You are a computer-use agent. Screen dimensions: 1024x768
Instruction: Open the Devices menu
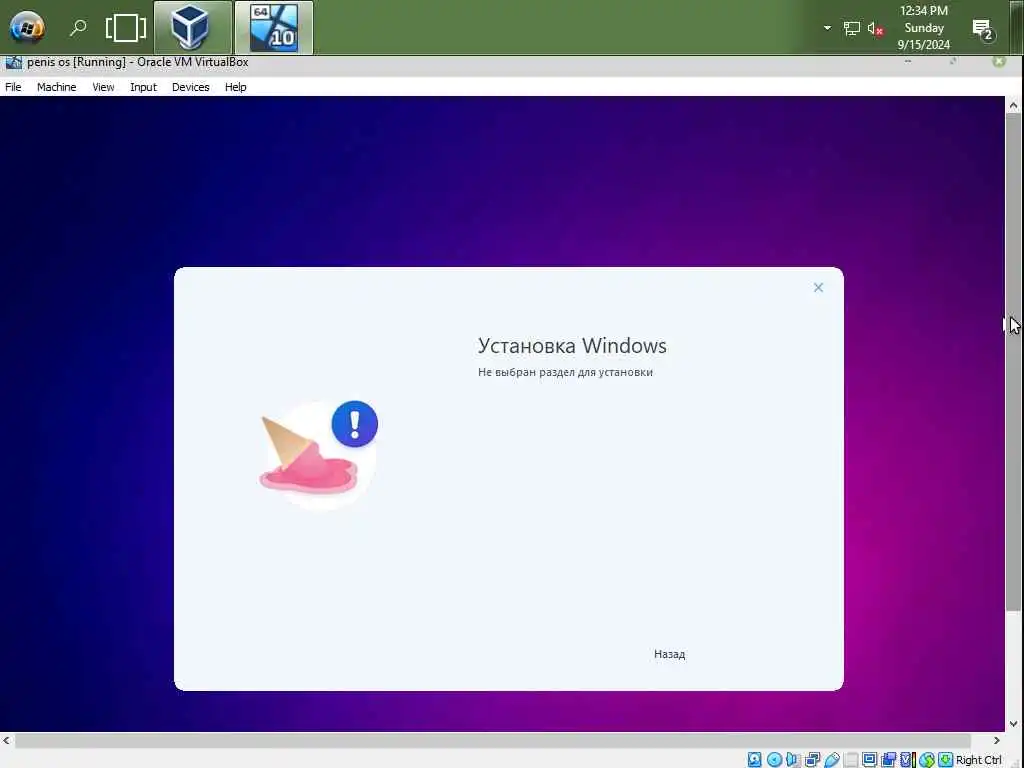(x=191, y=87)
